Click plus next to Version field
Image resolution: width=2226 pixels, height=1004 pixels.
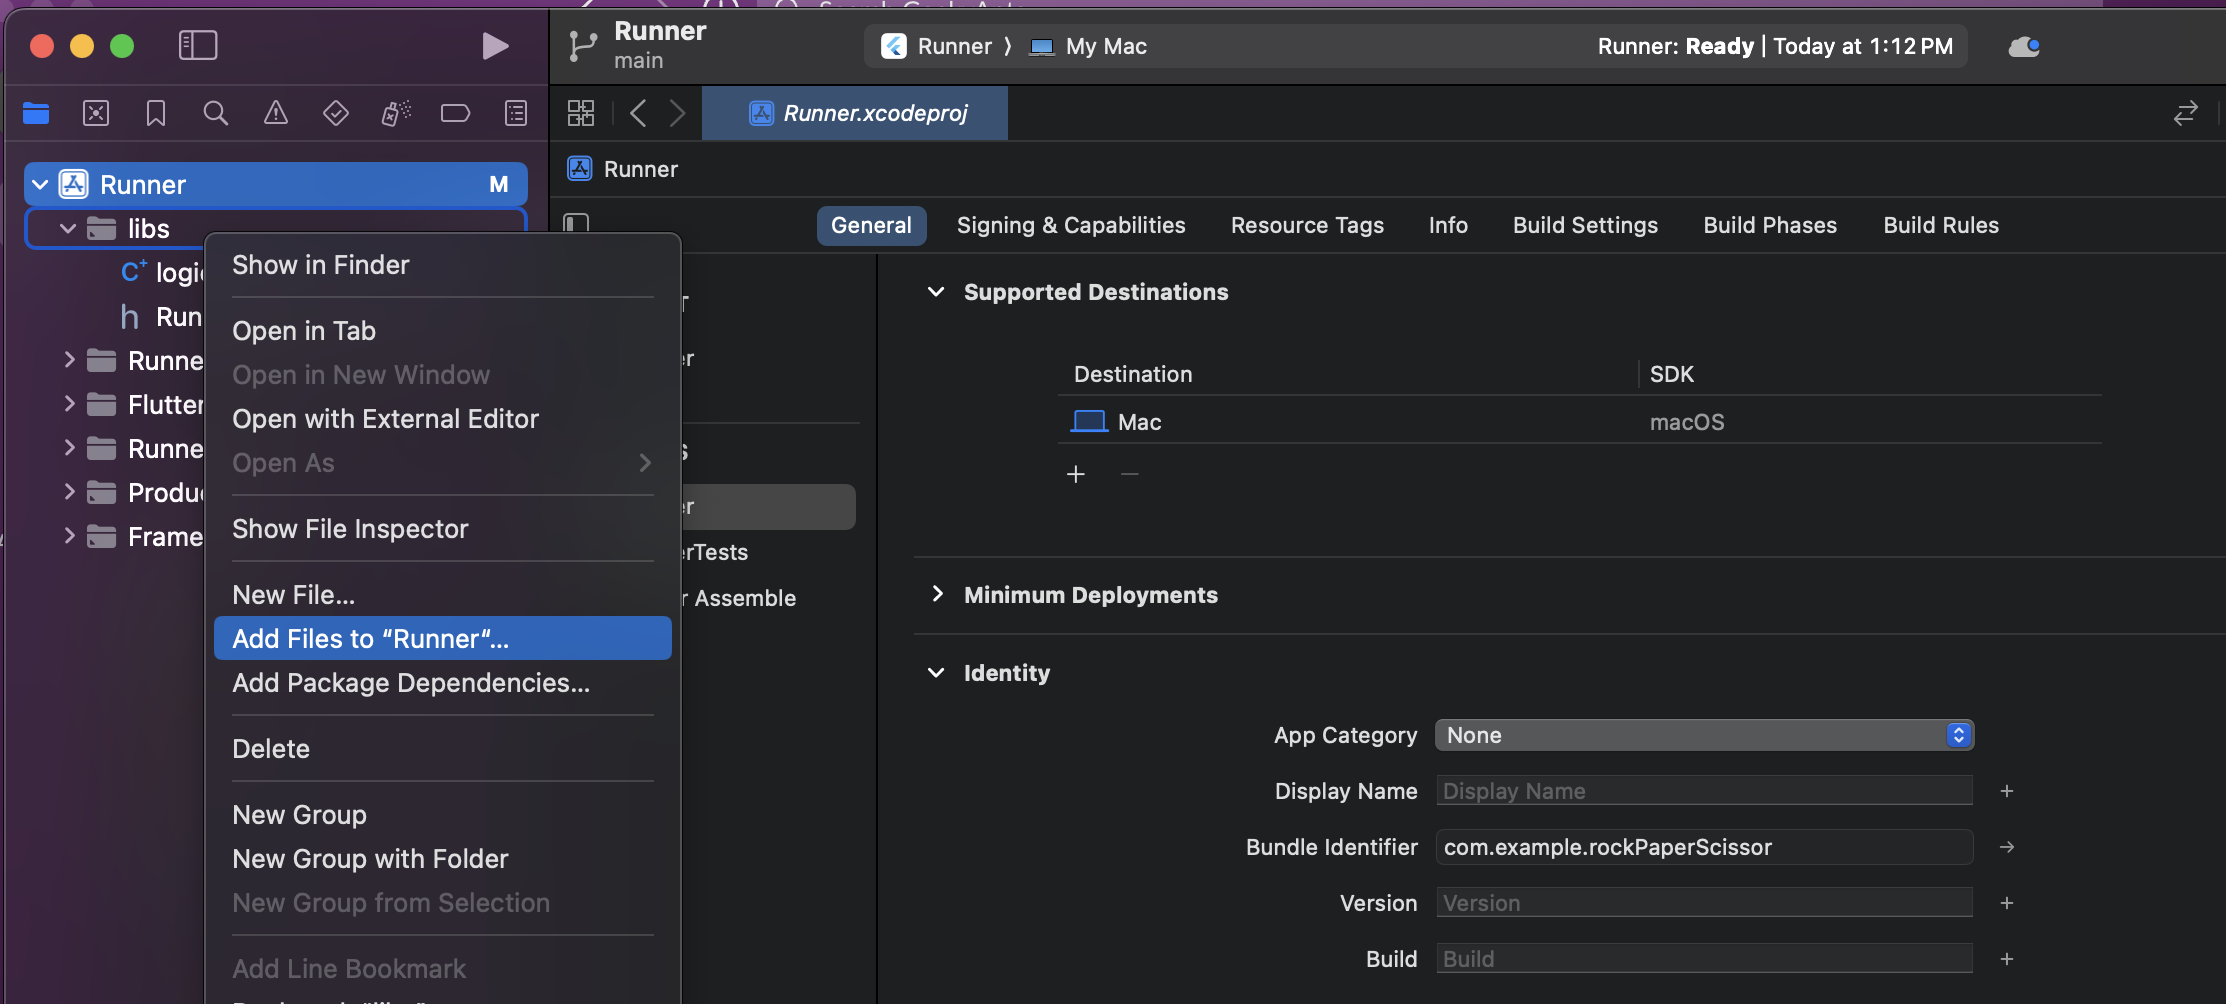coord(2006,903)
